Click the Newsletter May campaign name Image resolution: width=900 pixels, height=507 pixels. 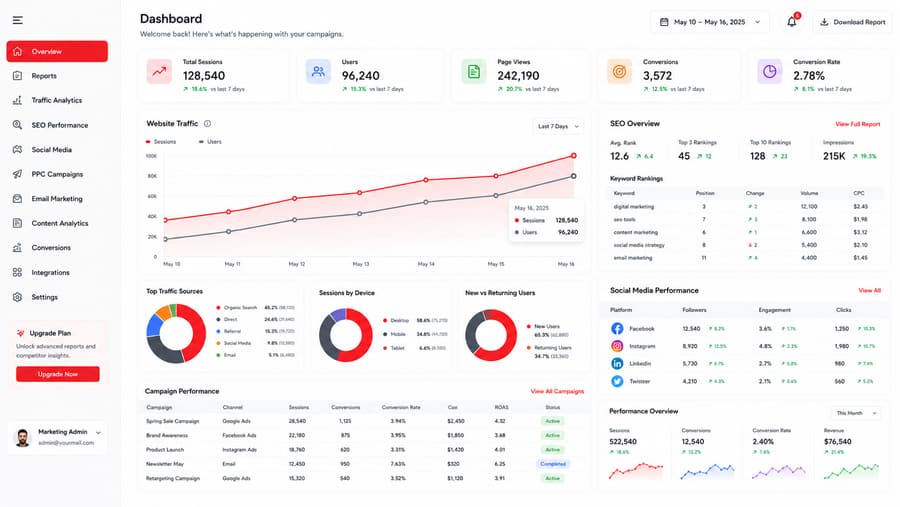click(x=165, y=464)
